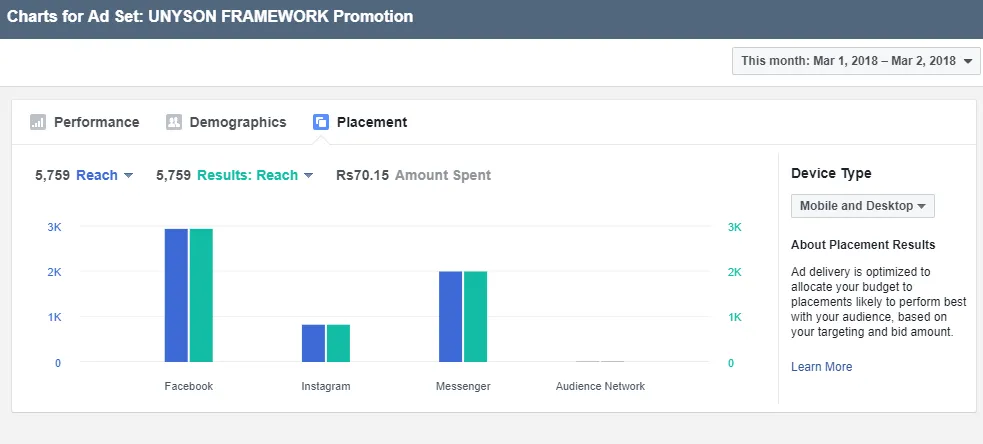The image size is (983, 444).
Task: Click the left axis 3K label
Action: click(55, 227)
